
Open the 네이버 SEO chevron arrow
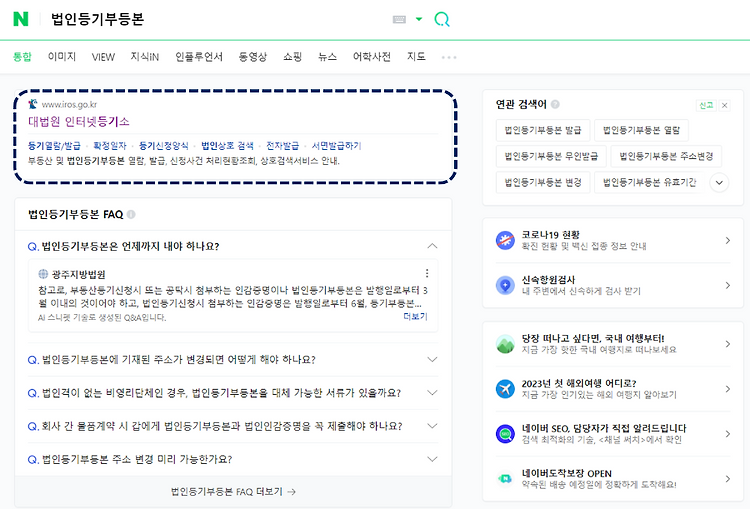[x=728, y=434]
